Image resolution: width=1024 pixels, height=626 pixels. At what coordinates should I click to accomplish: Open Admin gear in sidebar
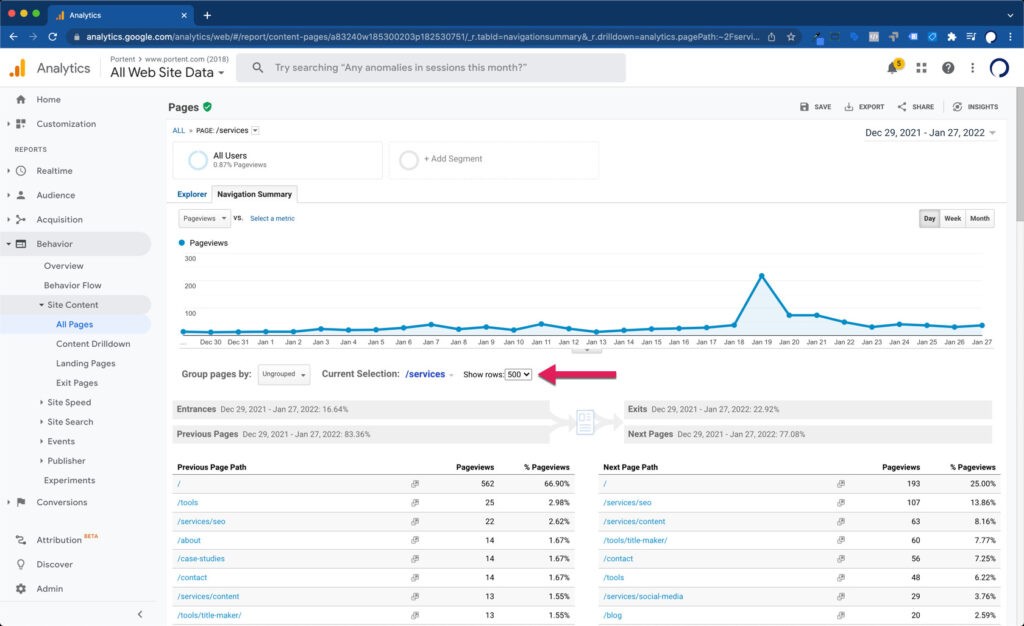tap(21, 589)
